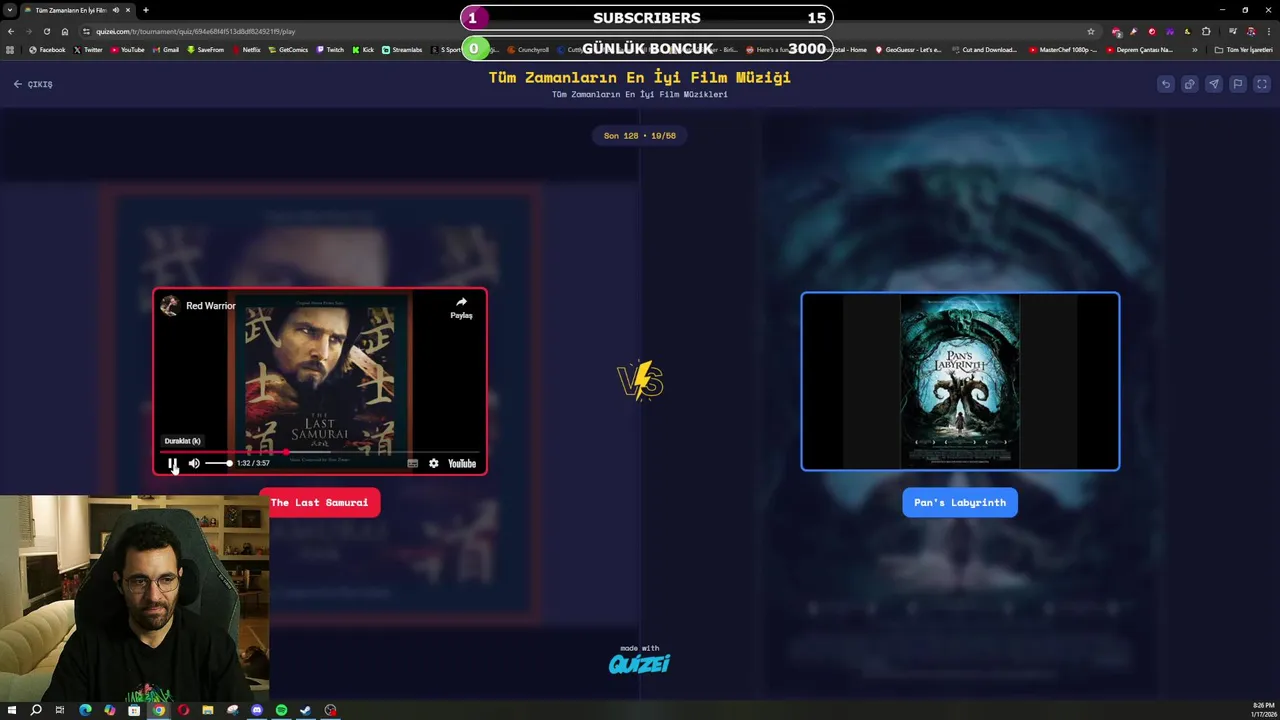This screenshot has width=1280, height=720.
Task: Open the Kick bookmark
Action: point(363,49)
